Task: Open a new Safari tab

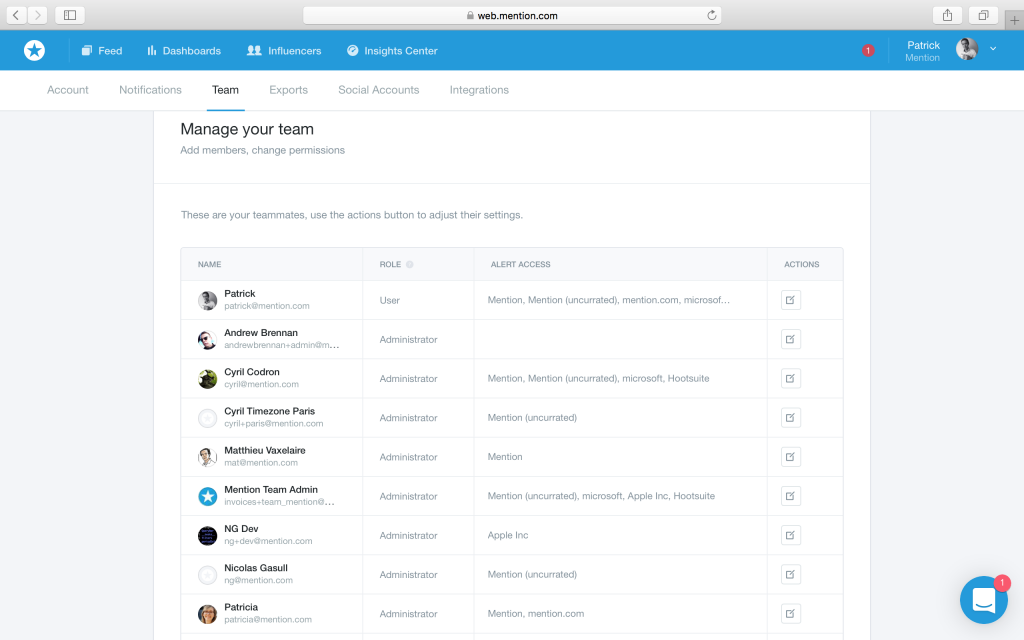Action: tap(1014, 20)
